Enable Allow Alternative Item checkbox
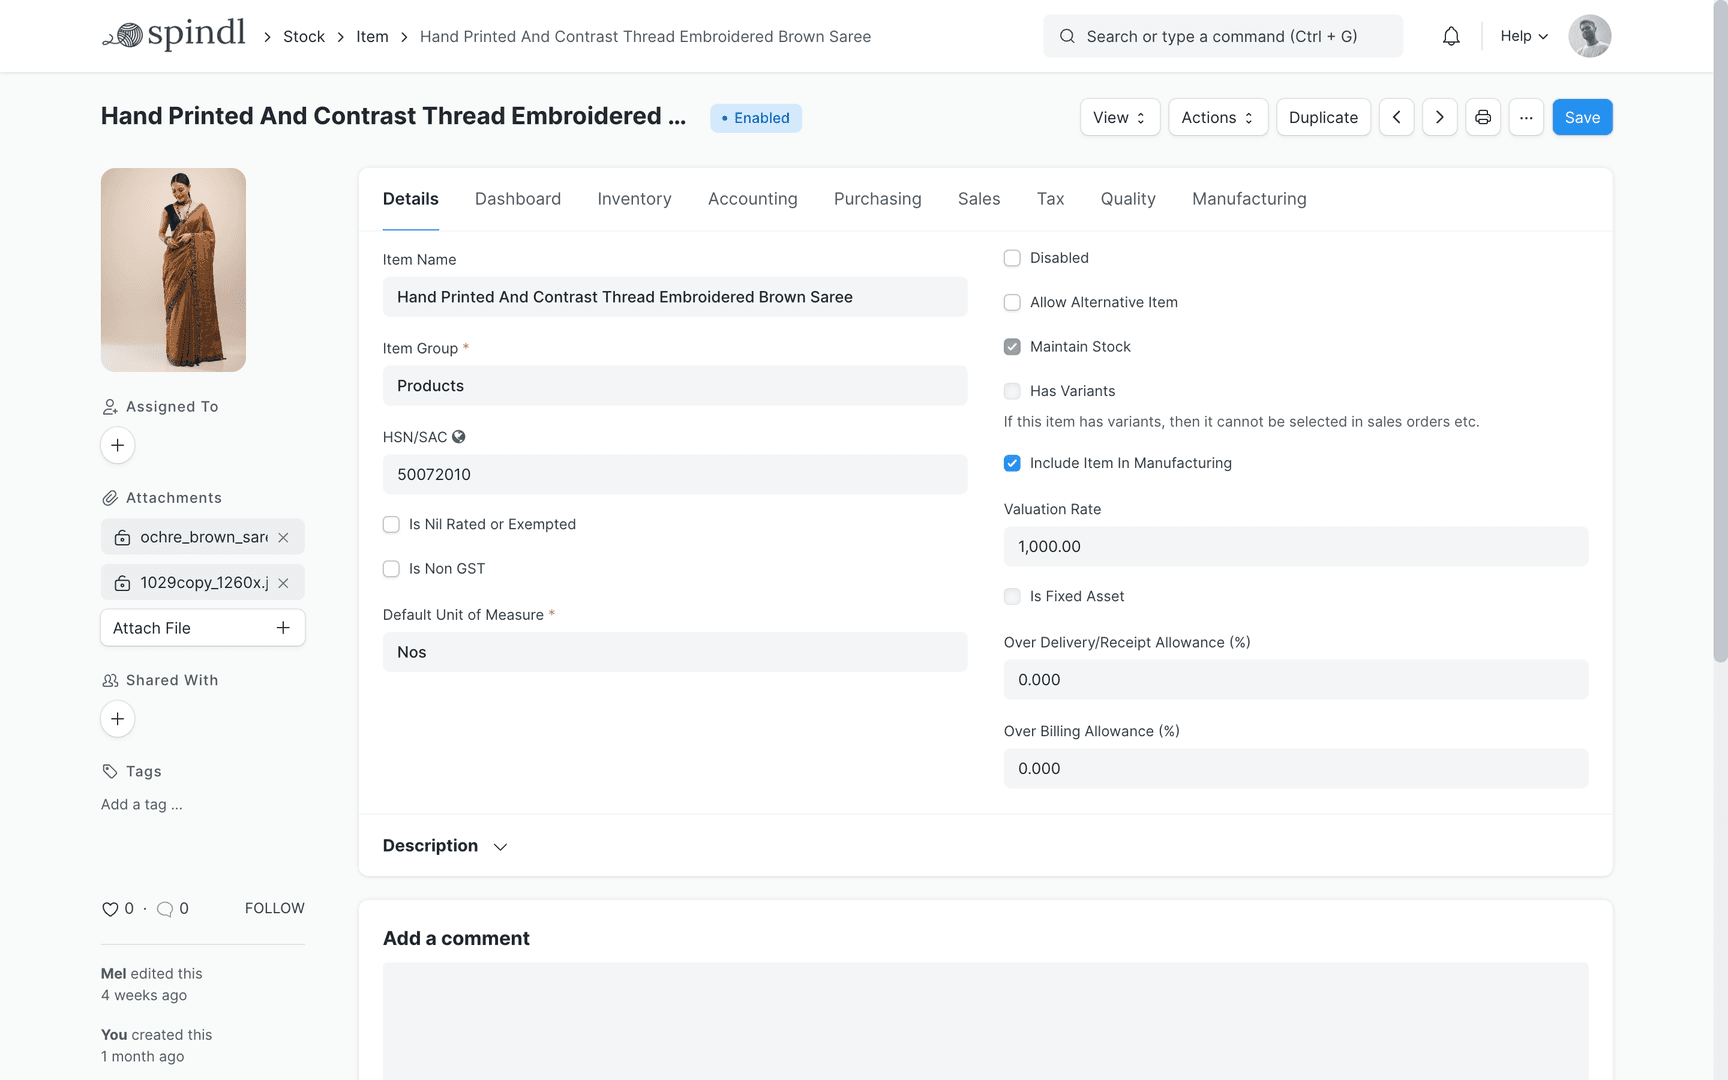1728x1080 pixels. (1012, 302)
